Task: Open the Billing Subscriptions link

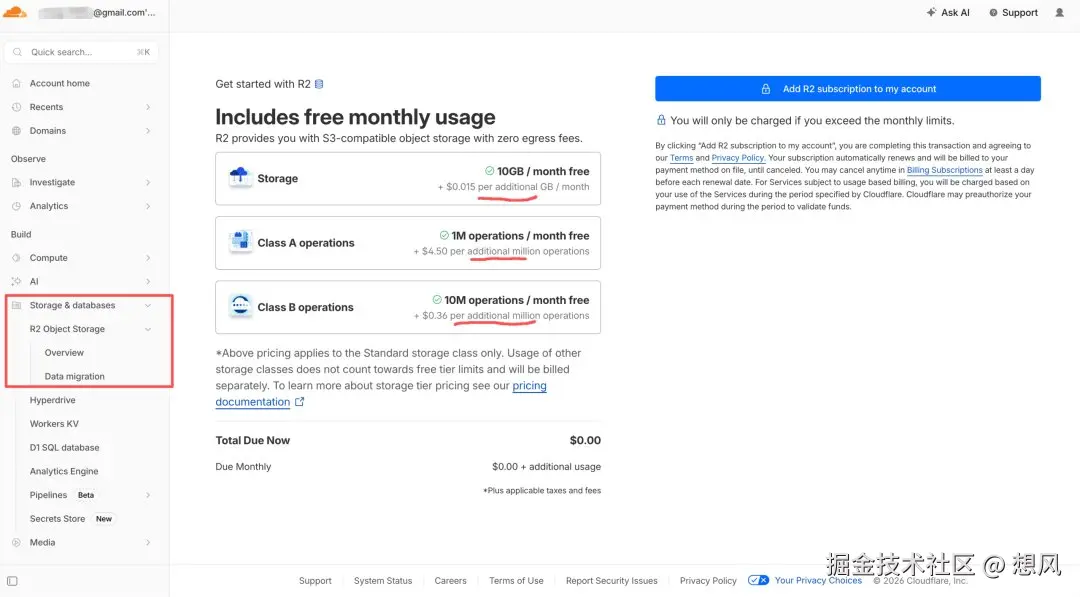Action: point(944,170)
